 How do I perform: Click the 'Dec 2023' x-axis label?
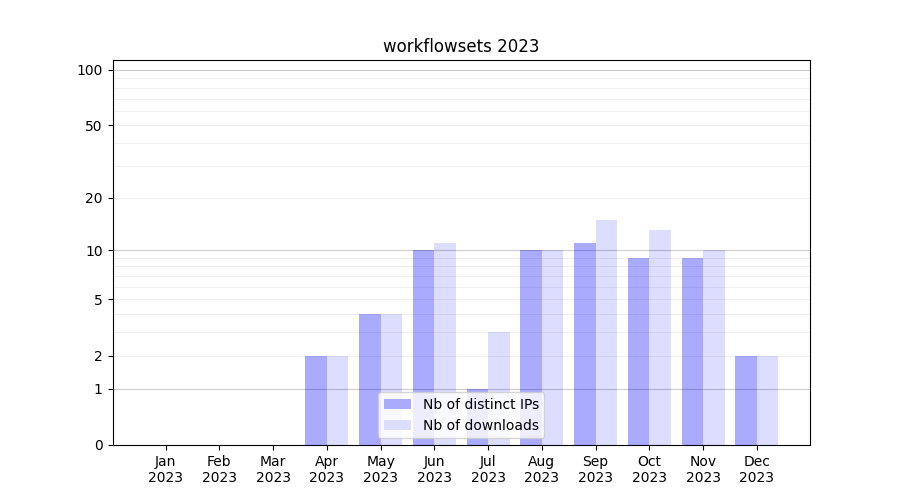coord(757,469)
